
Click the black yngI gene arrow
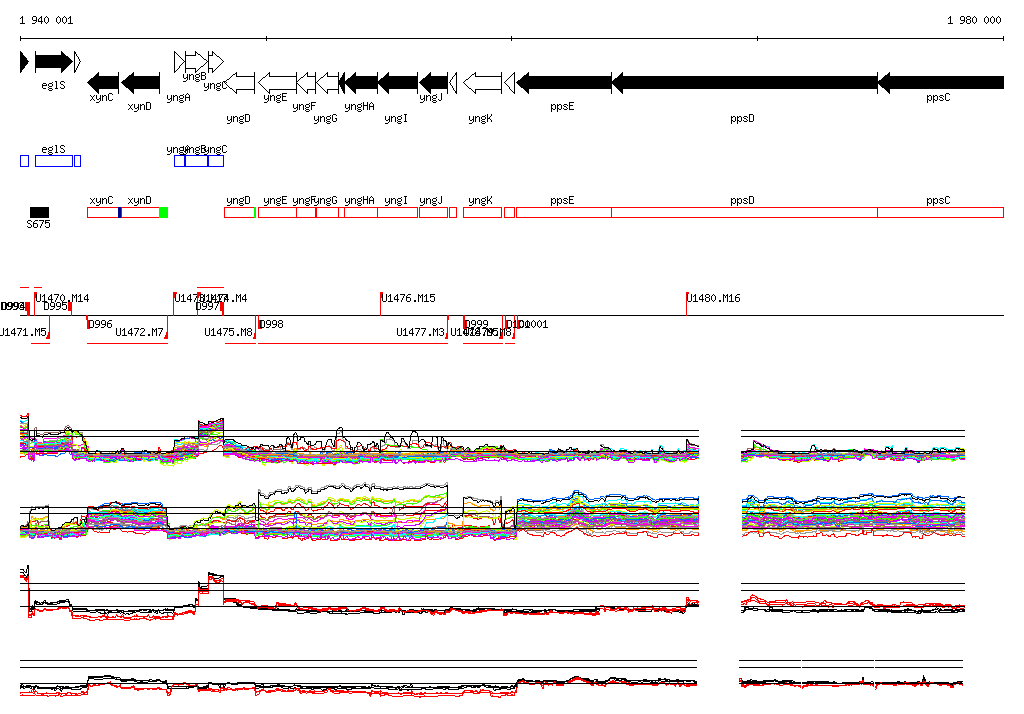(398, 83)
